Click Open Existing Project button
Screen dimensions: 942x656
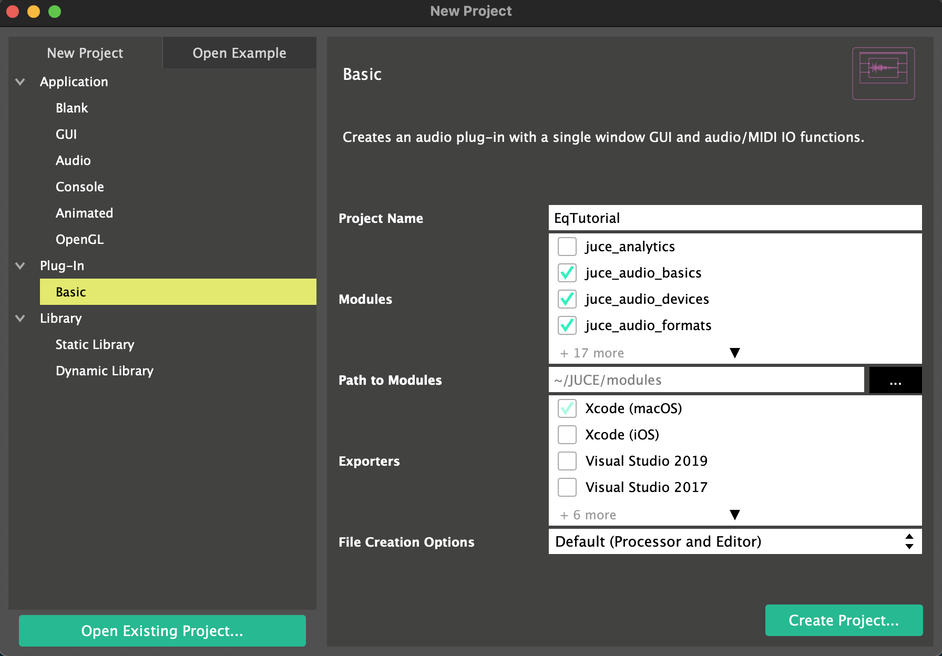[x=162, y=631]
